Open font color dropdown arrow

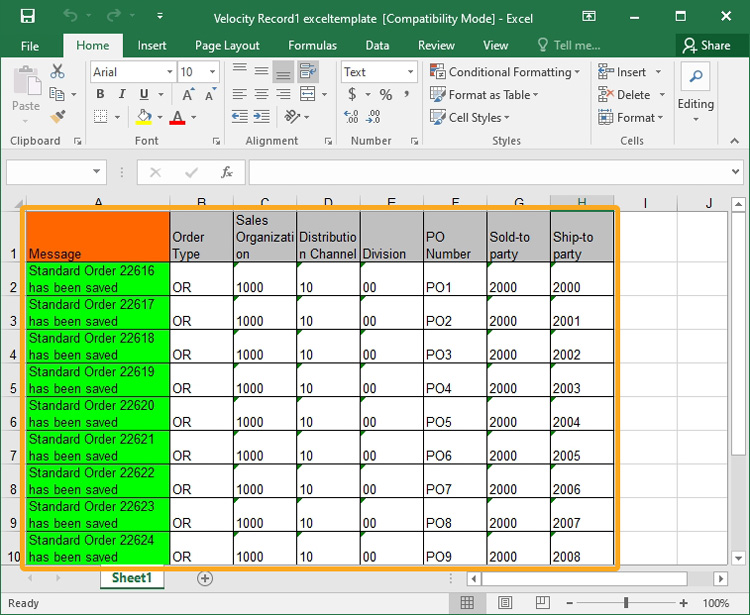194,117
